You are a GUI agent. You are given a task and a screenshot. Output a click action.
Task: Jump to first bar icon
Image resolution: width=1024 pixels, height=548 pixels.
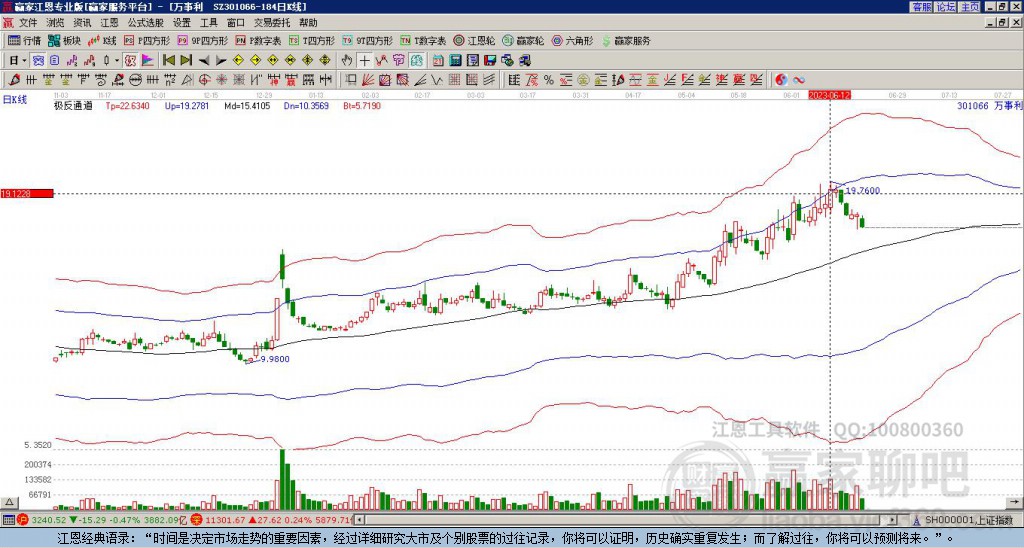168,61
